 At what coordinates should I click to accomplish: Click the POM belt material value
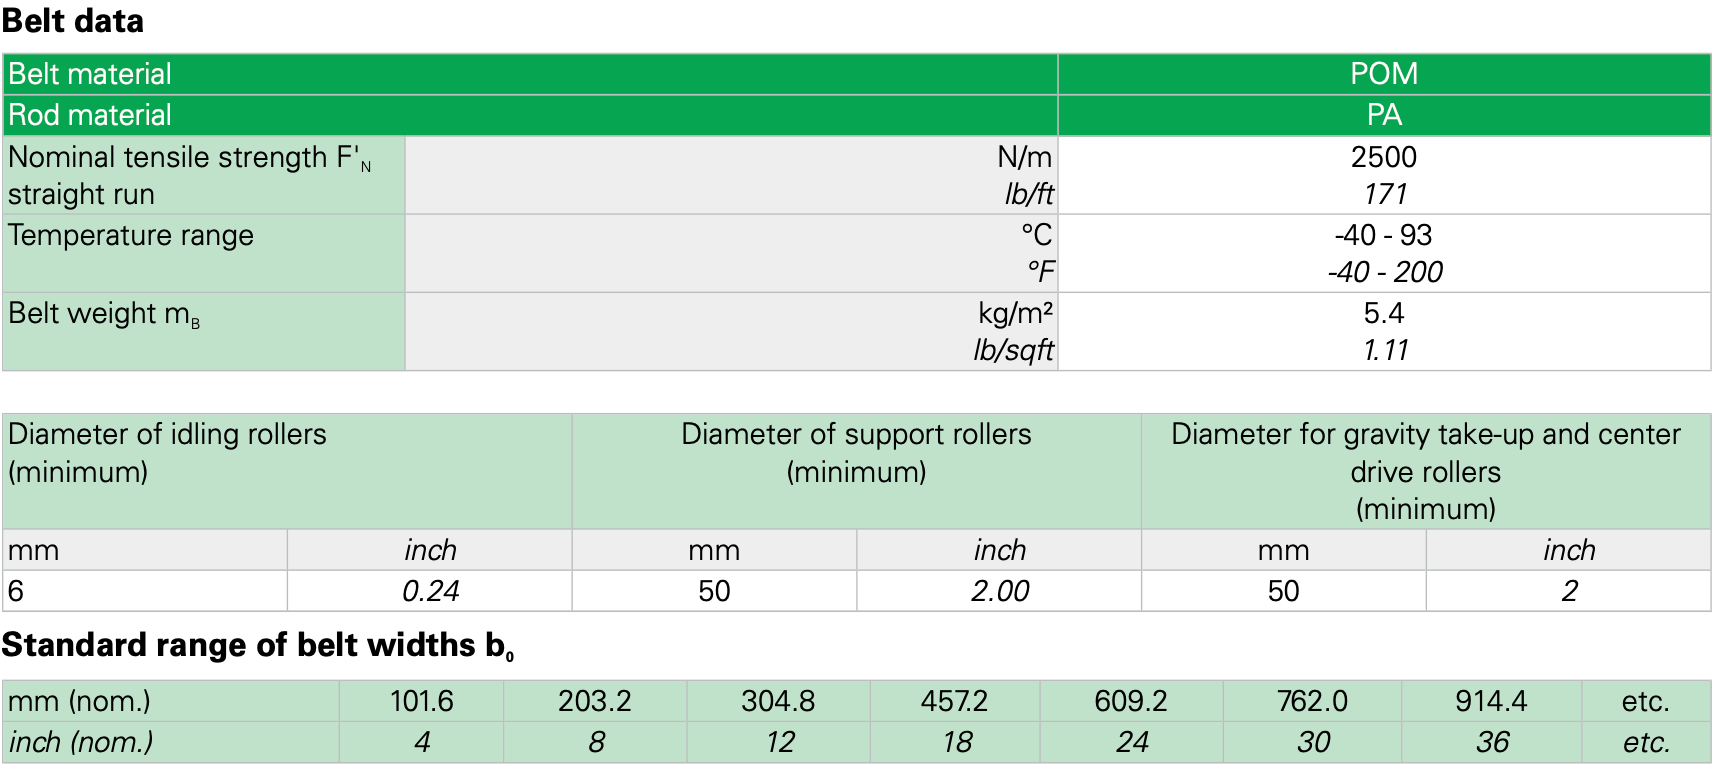tap(1383, 74)
